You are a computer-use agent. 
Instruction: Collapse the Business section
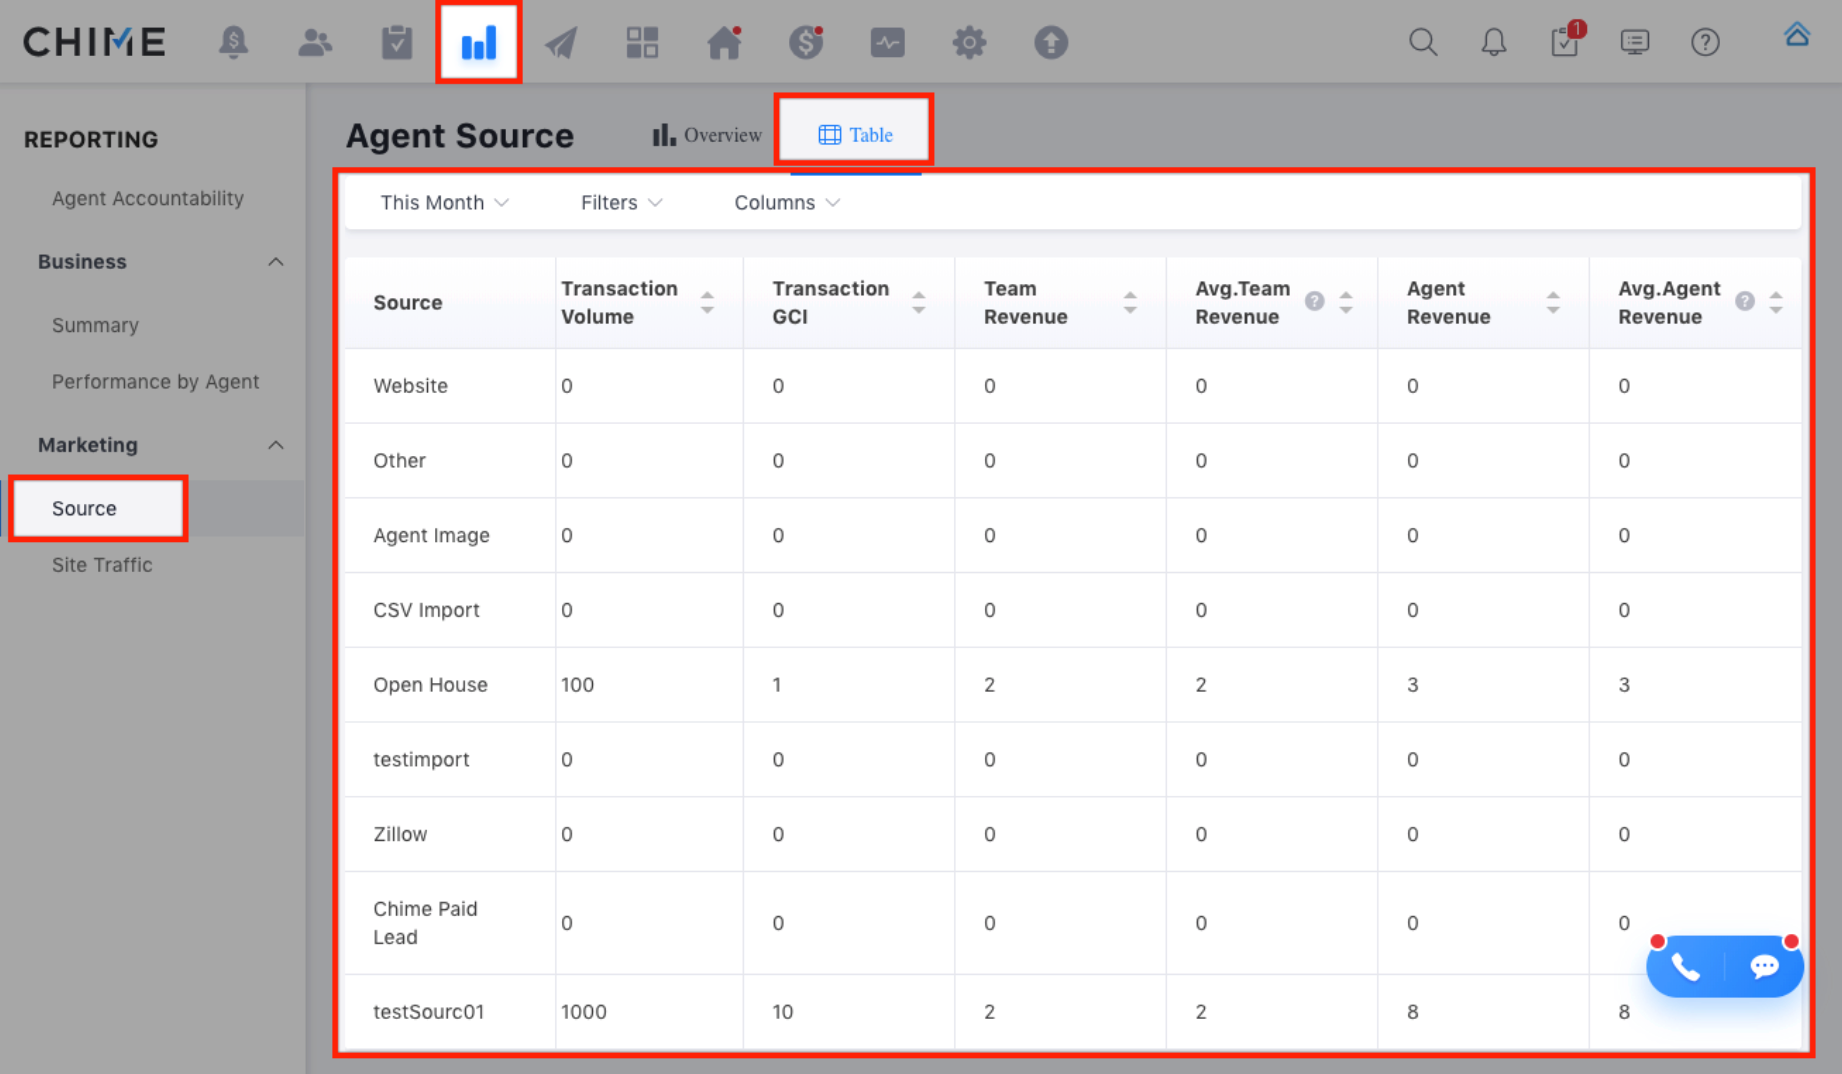click(x=276, y=262)
